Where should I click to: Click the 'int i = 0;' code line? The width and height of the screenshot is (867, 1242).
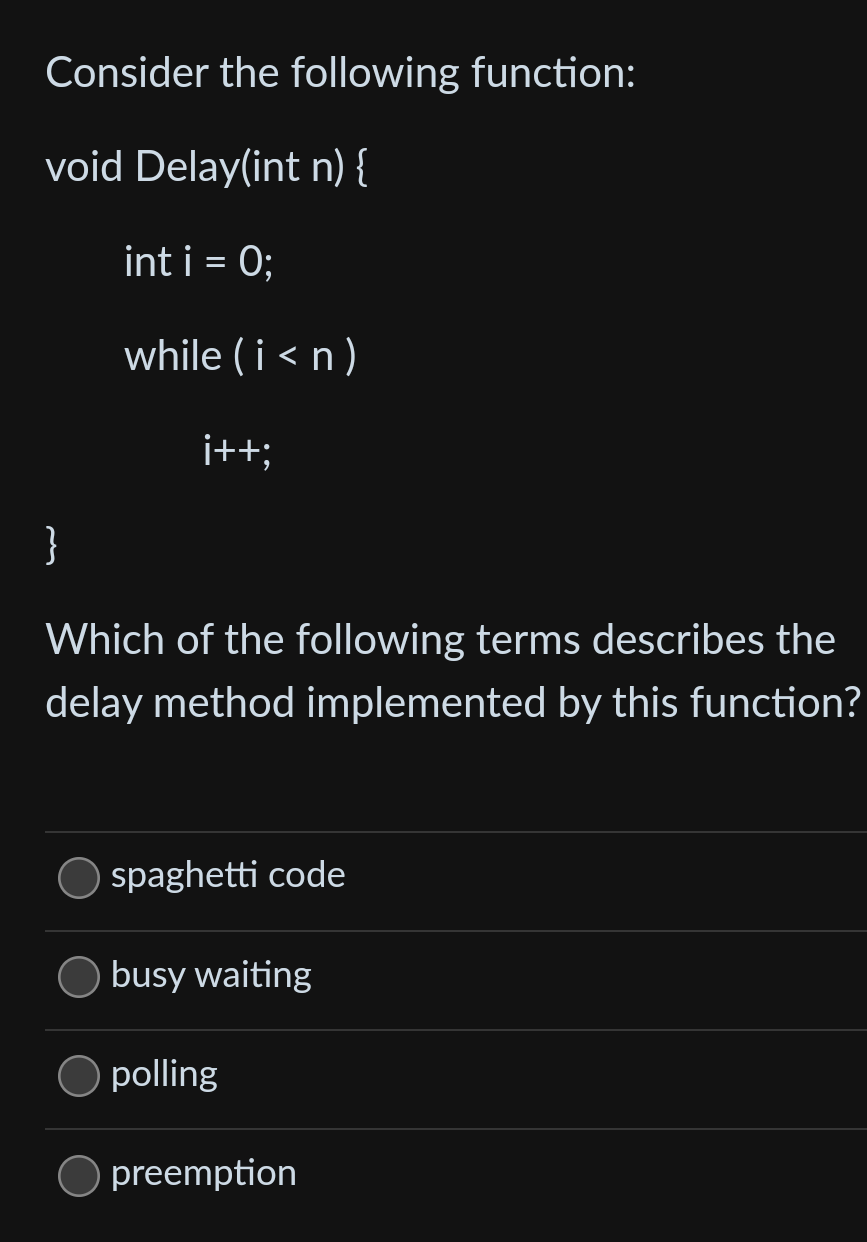pyautogui.click(x=197, y=262)
